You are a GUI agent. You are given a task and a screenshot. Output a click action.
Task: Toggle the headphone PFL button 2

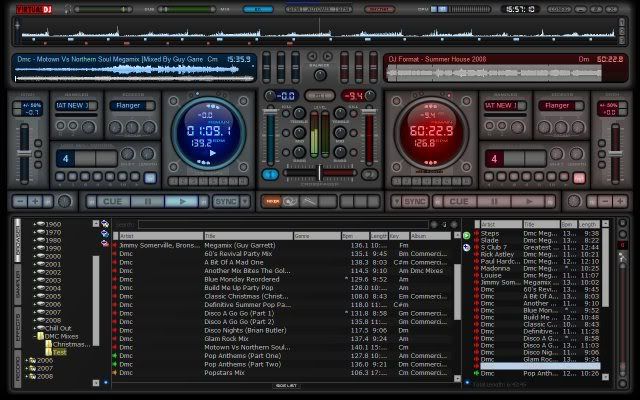369,175
